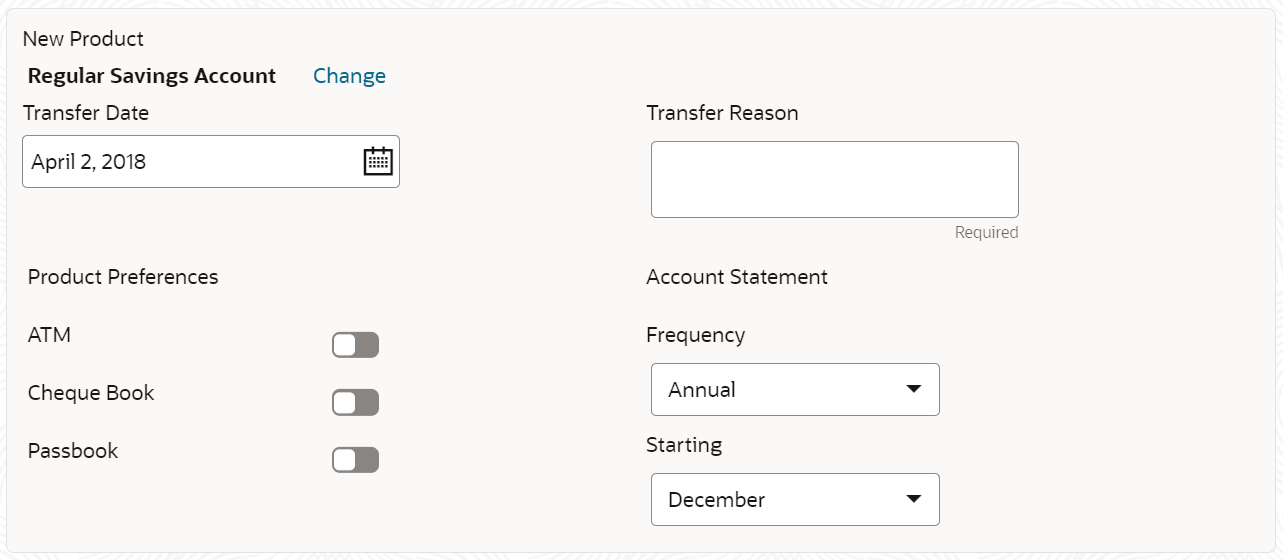This screenshot has width=1283, height=560.
Task: Click the Change product link
Action: [x=349, y=76]
